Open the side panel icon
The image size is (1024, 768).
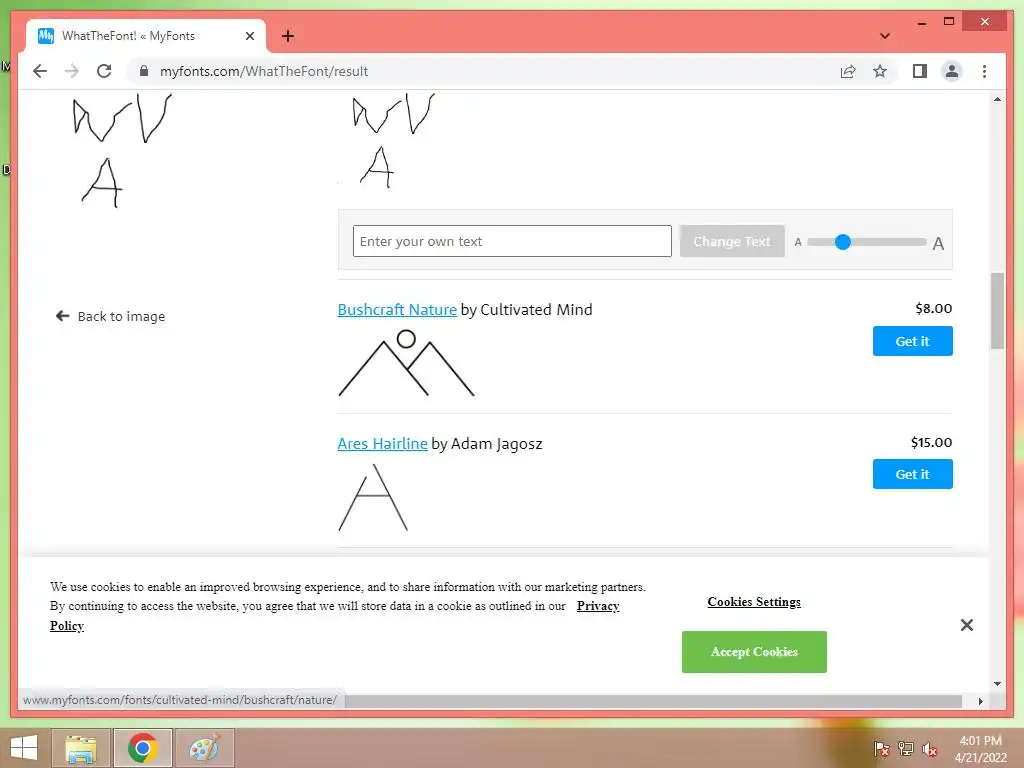920,71
